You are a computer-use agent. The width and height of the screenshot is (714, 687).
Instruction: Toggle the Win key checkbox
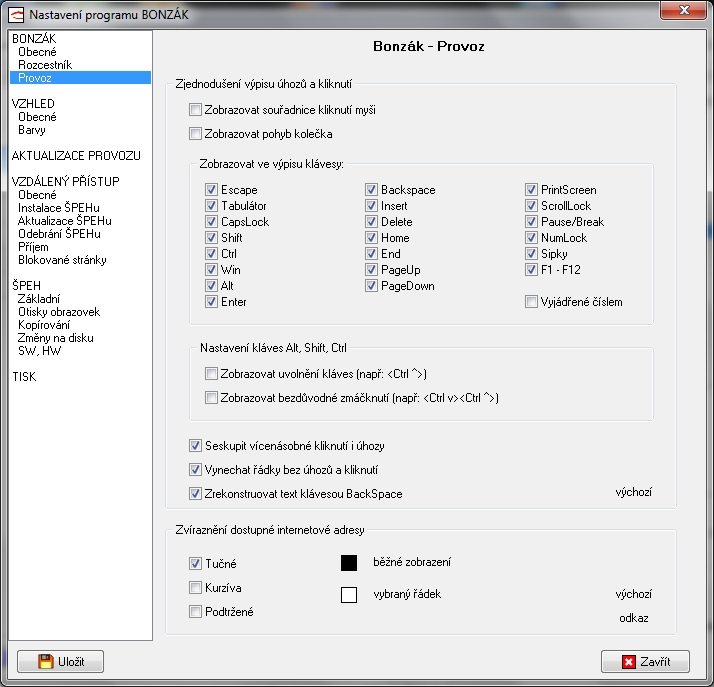pyautogui.click(x=211, y=270)
